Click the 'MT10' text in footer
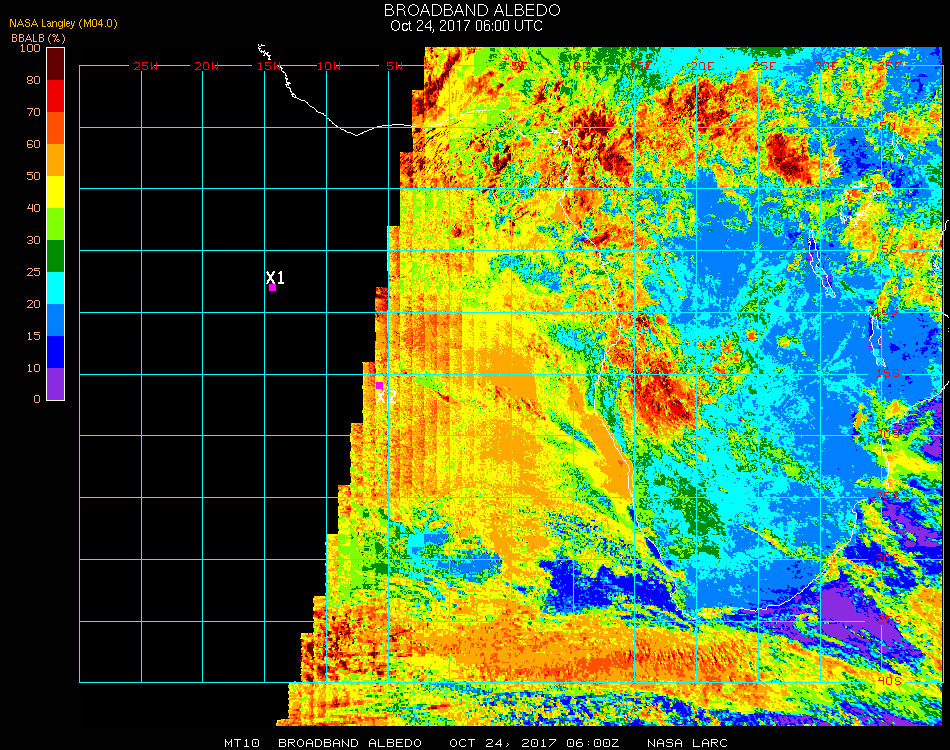The width and height of the screenshot is (950, 750). pyautogui.click(x=242, y=743)
